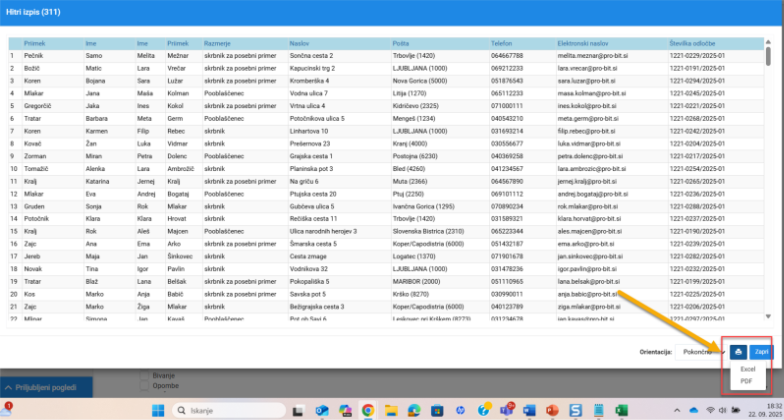Click the Iskanje taskbar search box
The height and width of the screenshot is (420, 784).
229,410
